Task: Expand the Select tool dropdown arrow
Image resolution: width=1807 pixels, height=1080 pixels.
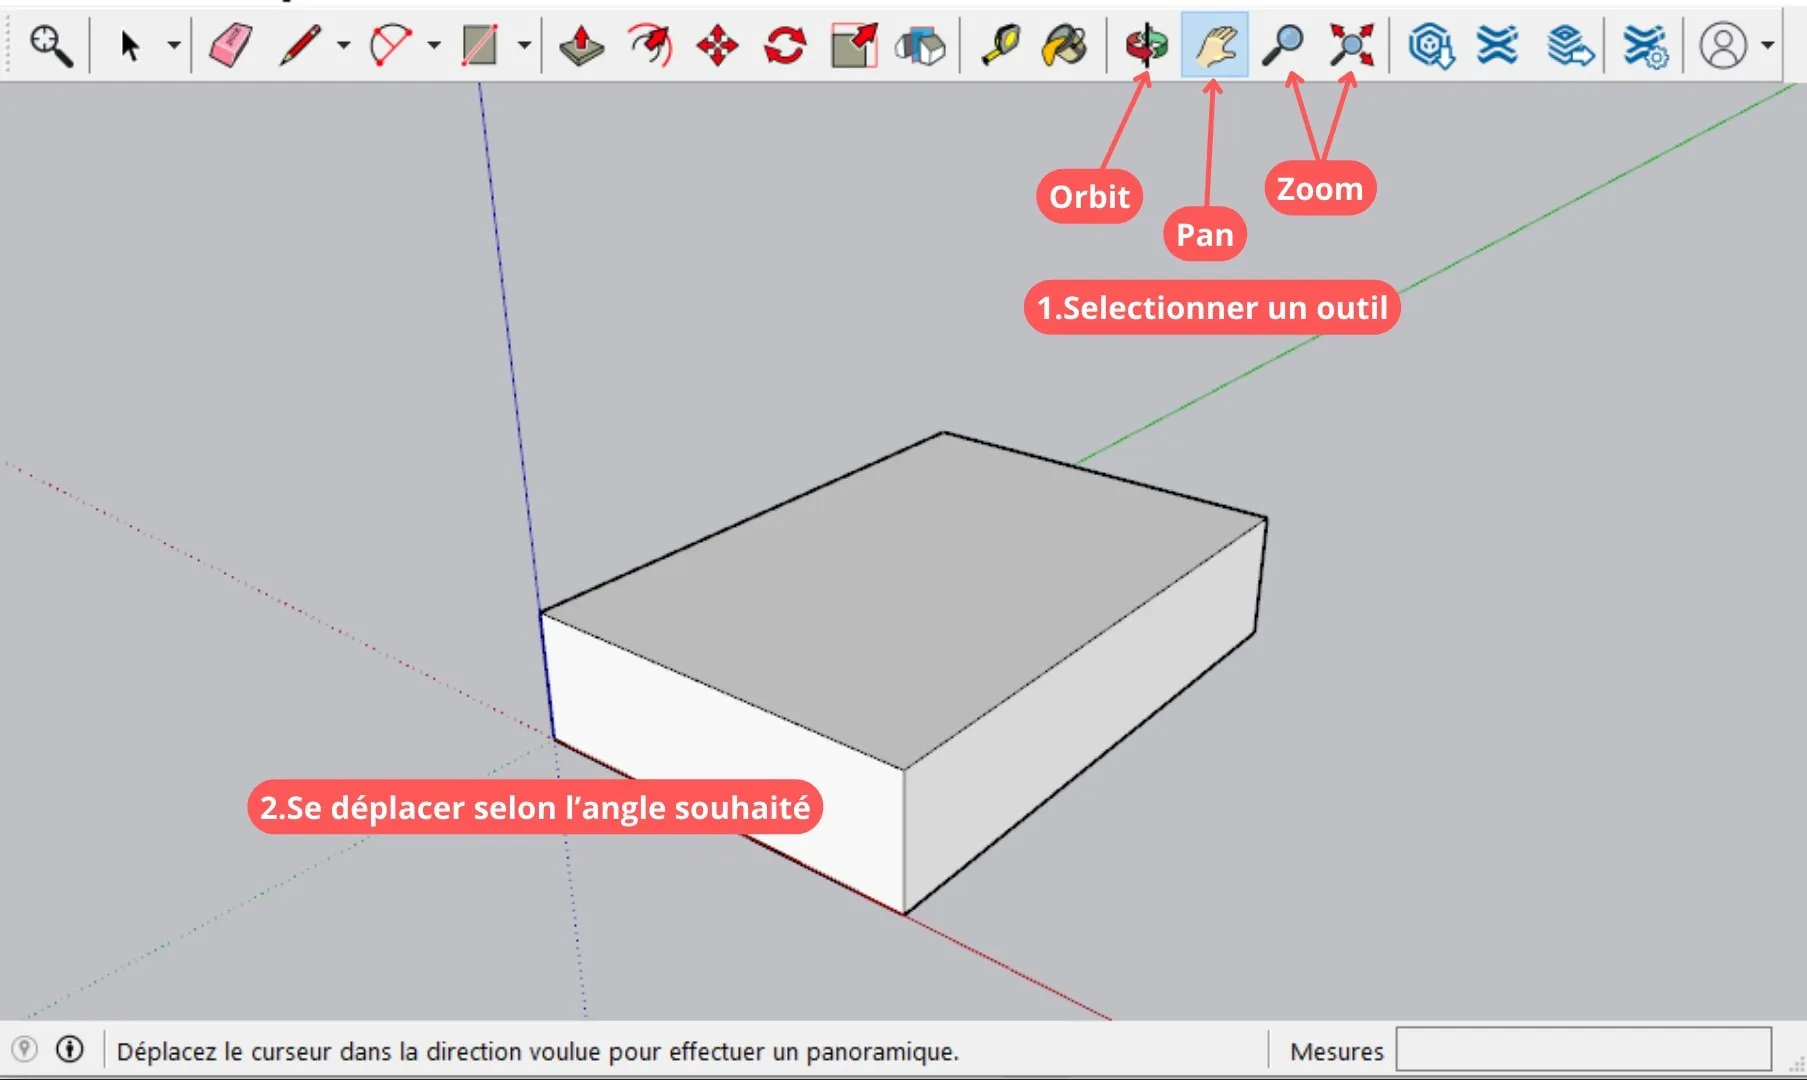Action: (x=173, y=45)
